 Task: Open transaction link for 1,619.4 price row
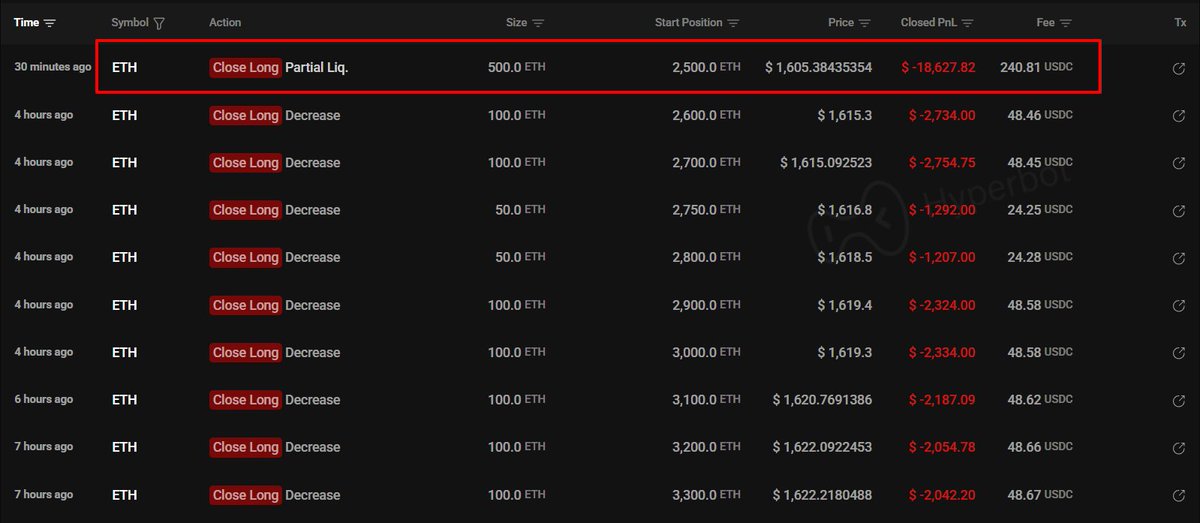point(1179,305)
